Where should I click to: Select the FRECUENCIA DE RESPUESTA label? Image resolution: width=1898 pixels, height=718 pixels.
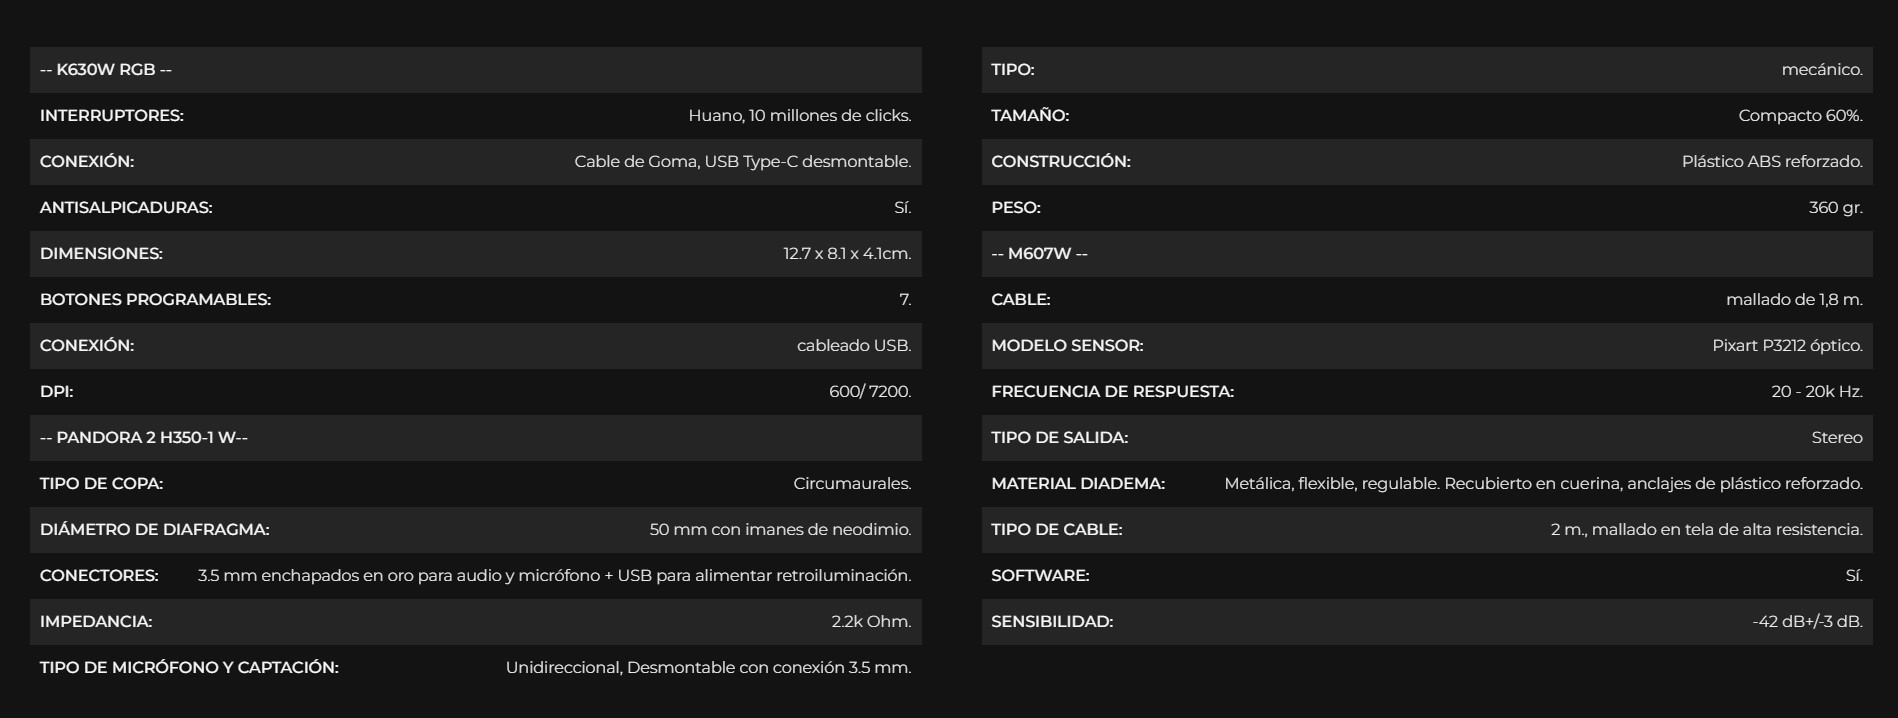tap(1112, 392)
